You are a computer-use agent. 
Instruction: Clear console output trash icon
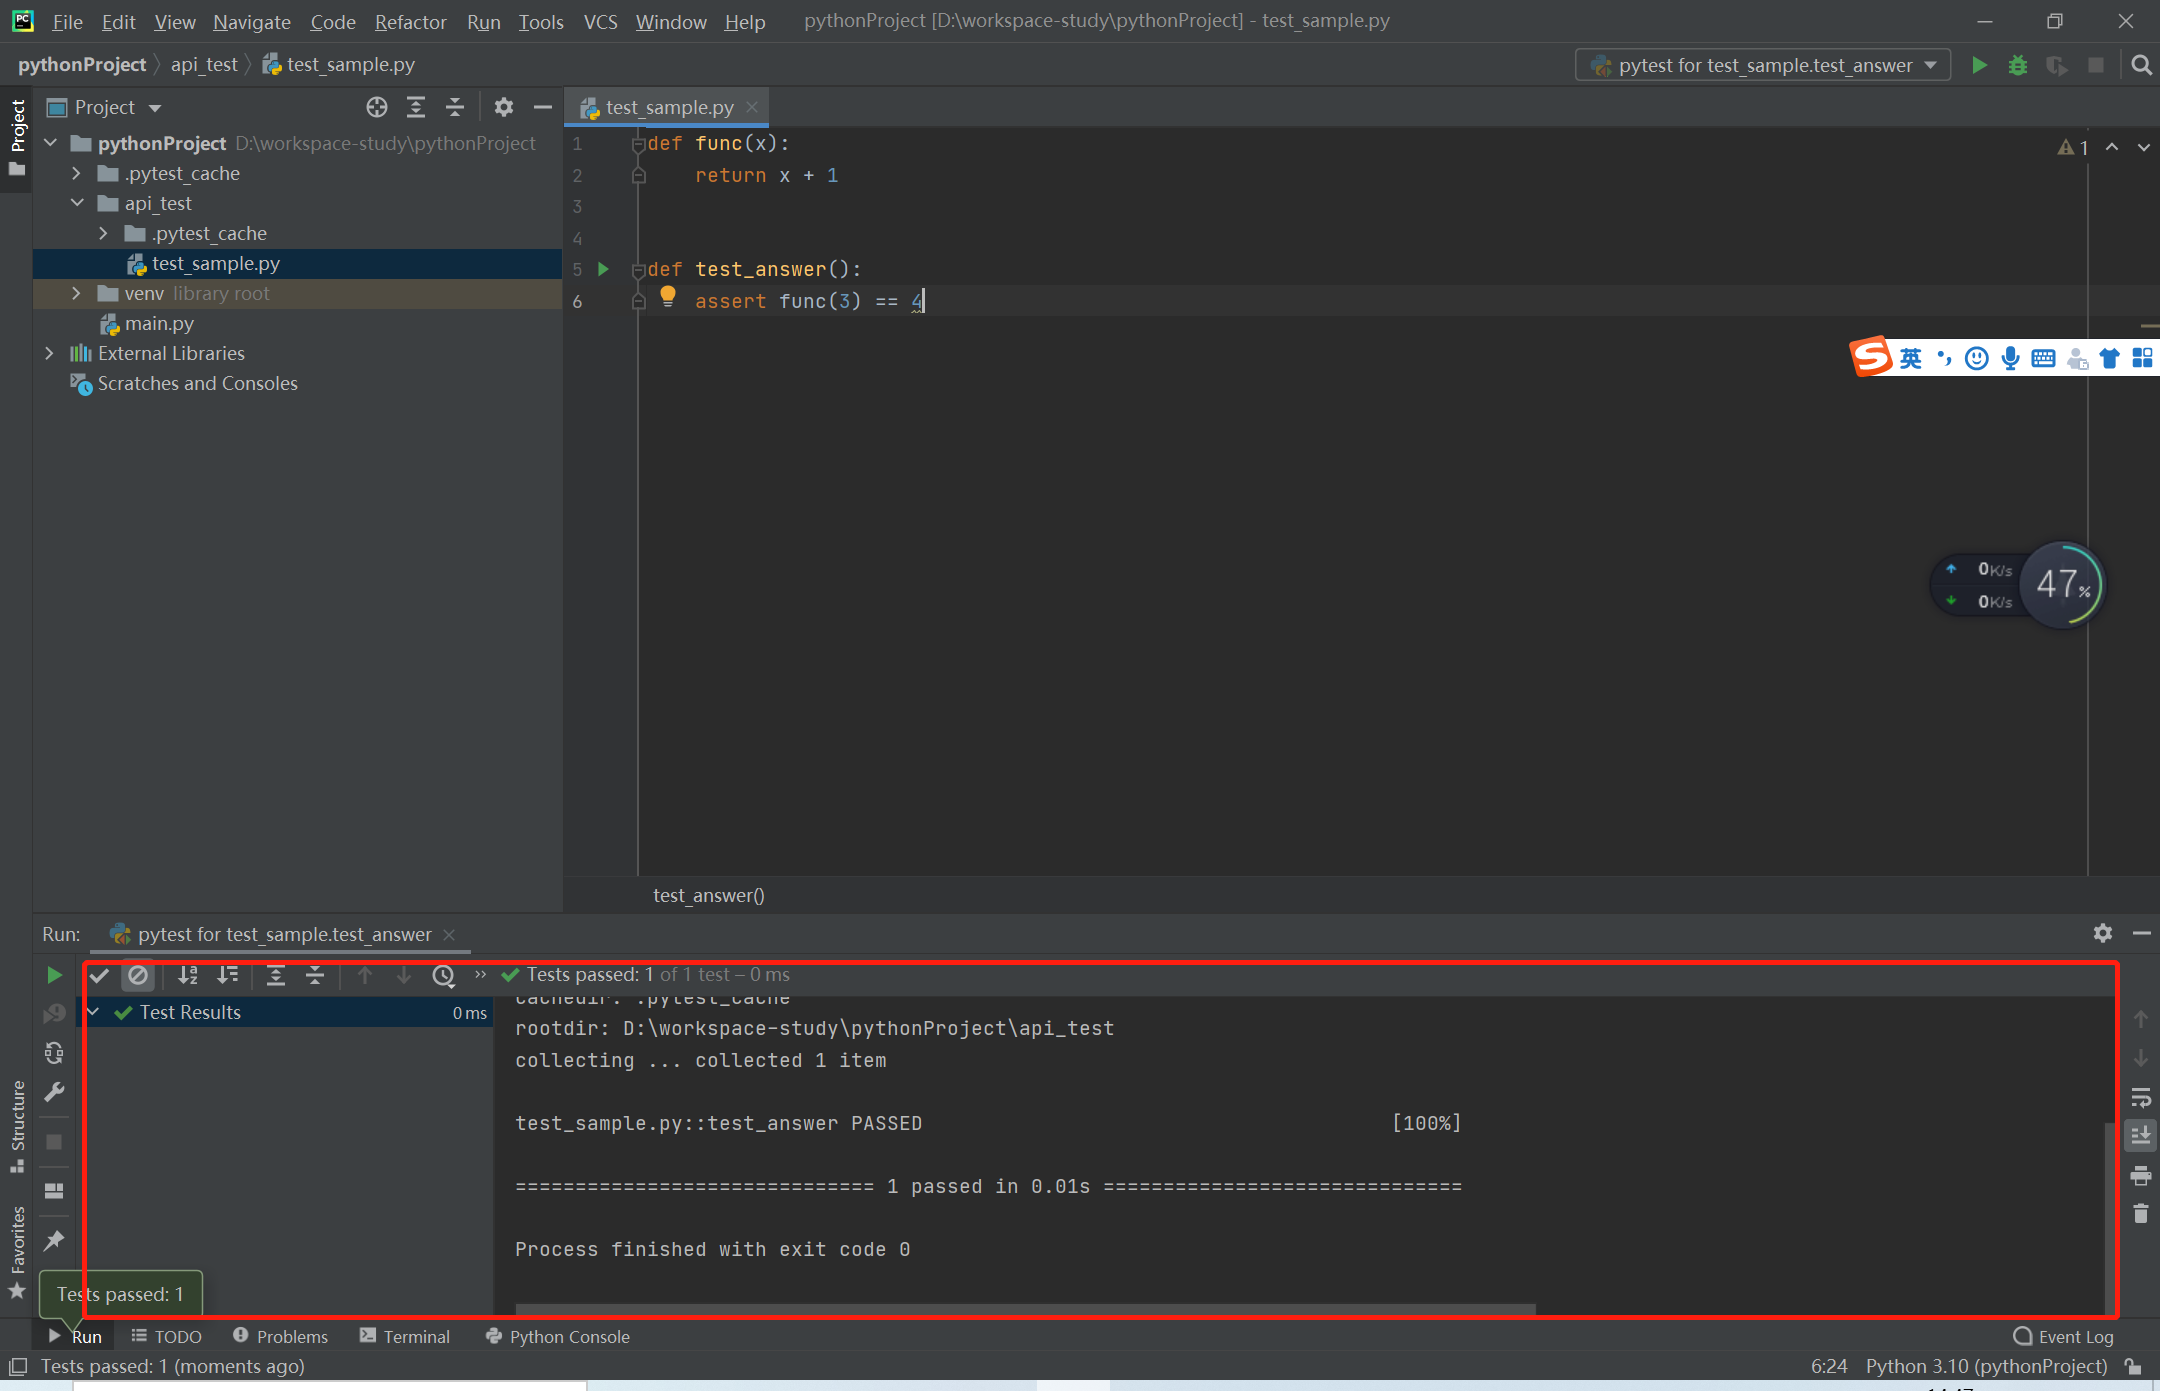pyautogui.click(x=2141, y=1213)
